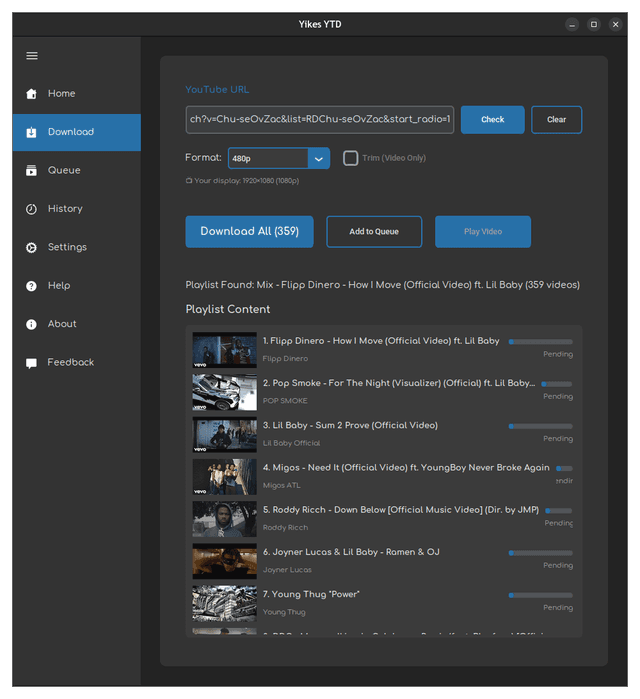The height and width of the screenshot is (699, 640).
Task: Click thumbnail of Roddy Ricch Down Below
Action: 225,519
